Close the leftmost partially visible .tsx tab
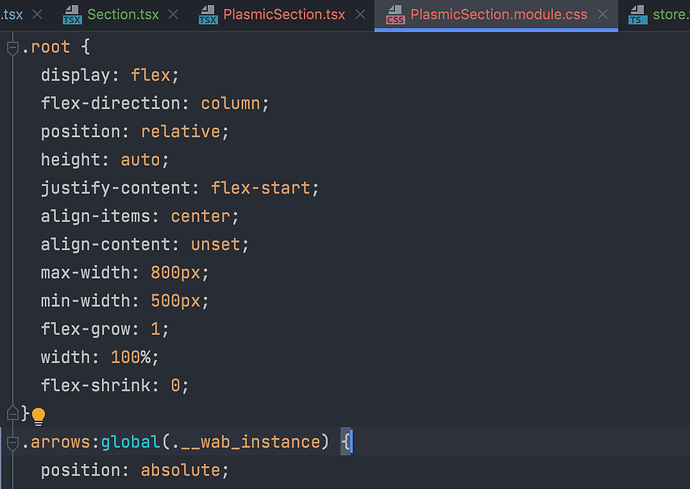The width and height of the screenshot is (690, 489). [x=37, y=16]
